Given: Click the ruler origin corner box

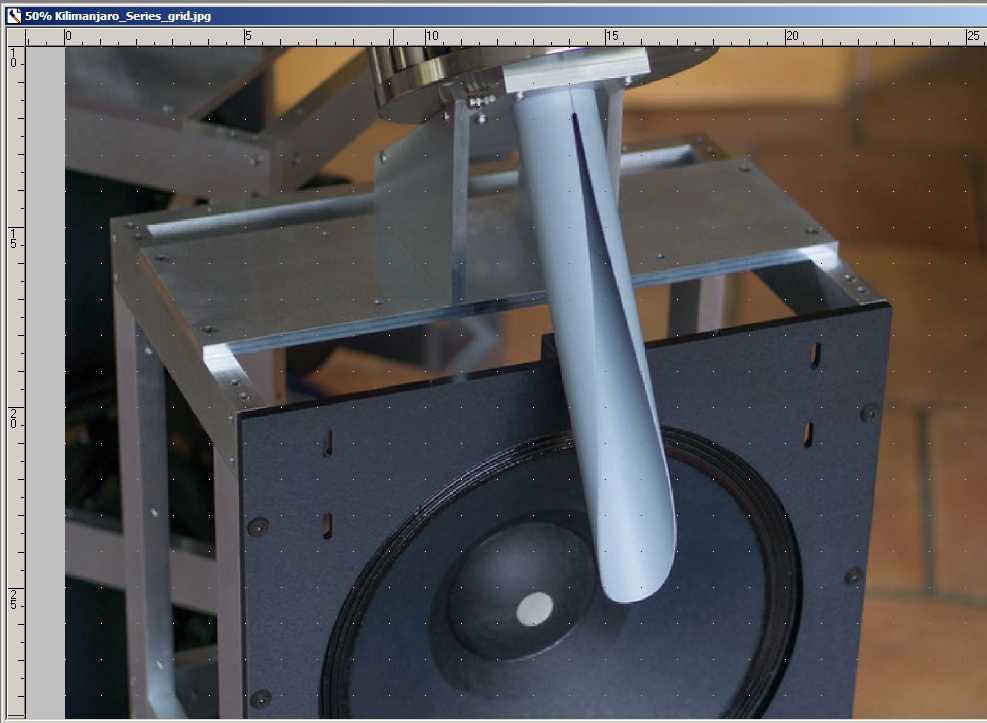Looking at the screenshot, I should pyautogui.click(x=16, y=36).
